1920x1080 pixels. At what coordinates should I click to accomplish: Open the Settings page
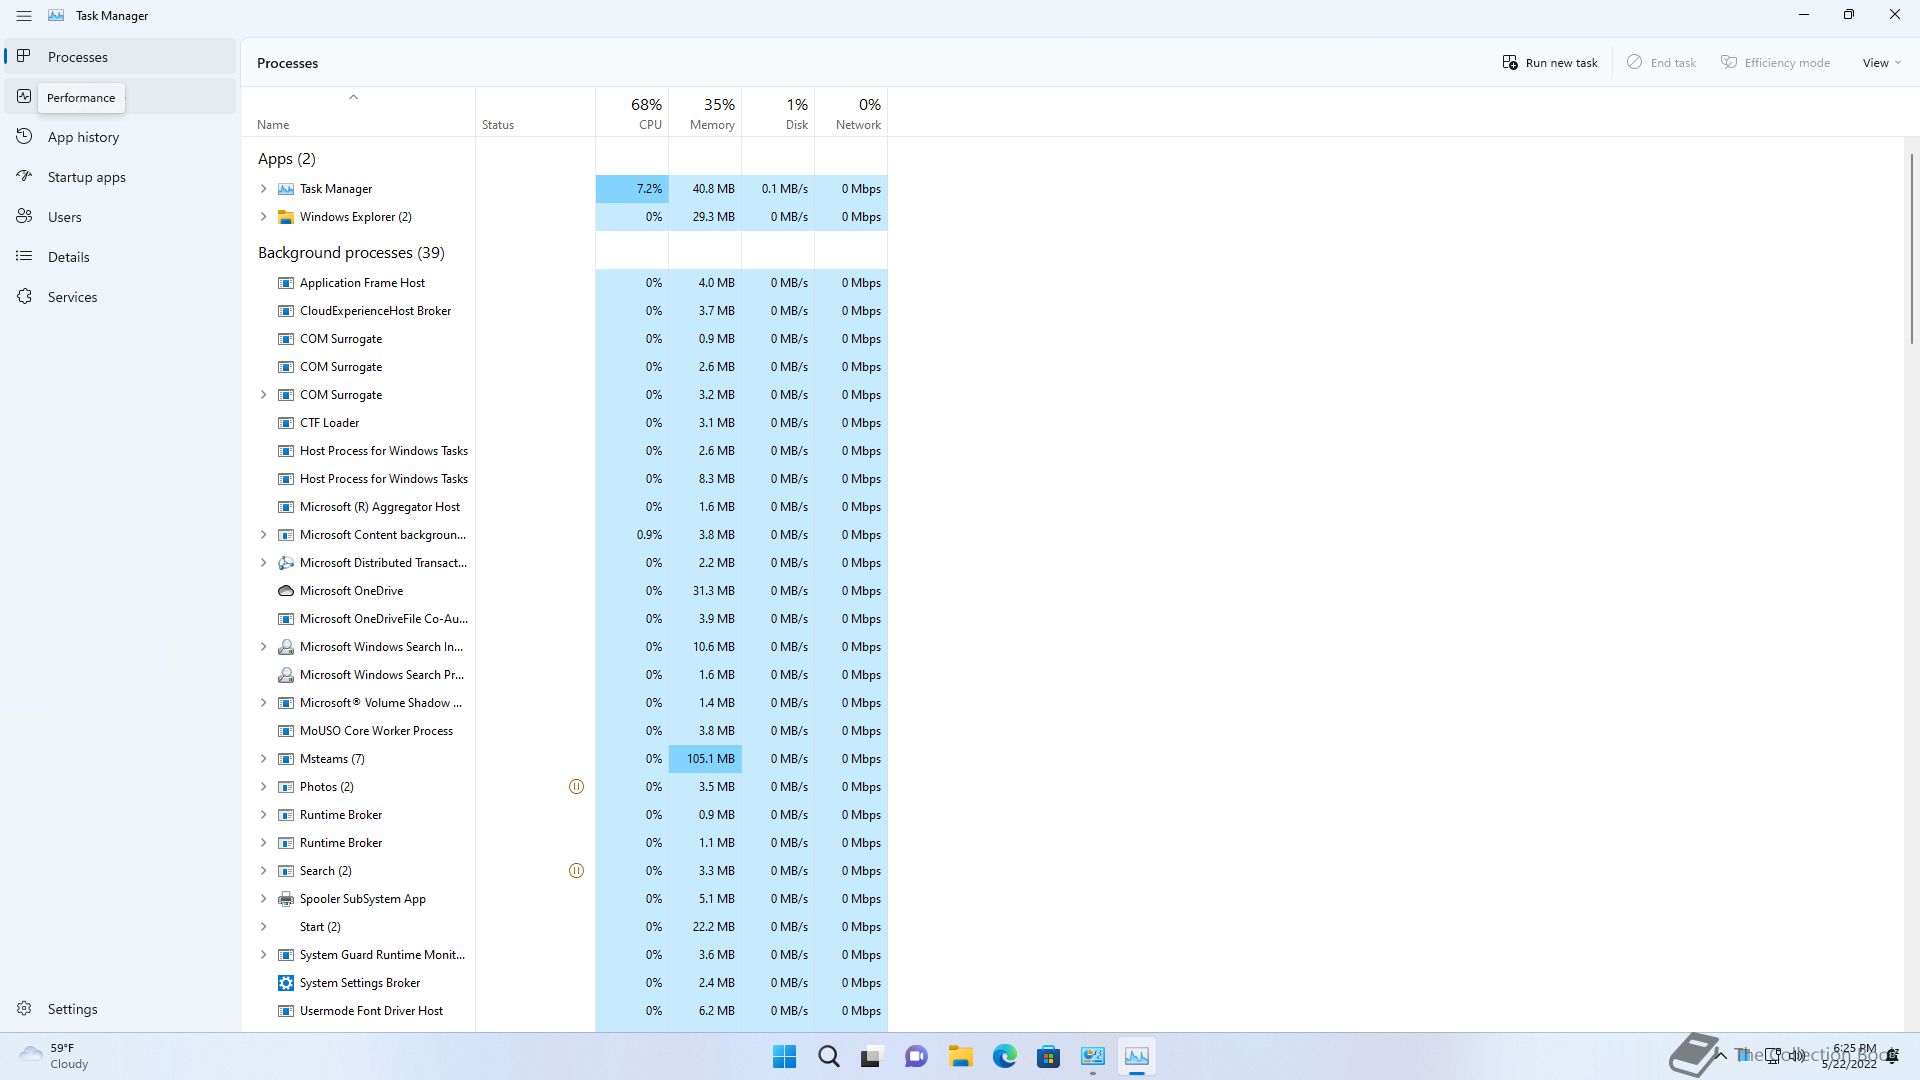coord(120,1009)
